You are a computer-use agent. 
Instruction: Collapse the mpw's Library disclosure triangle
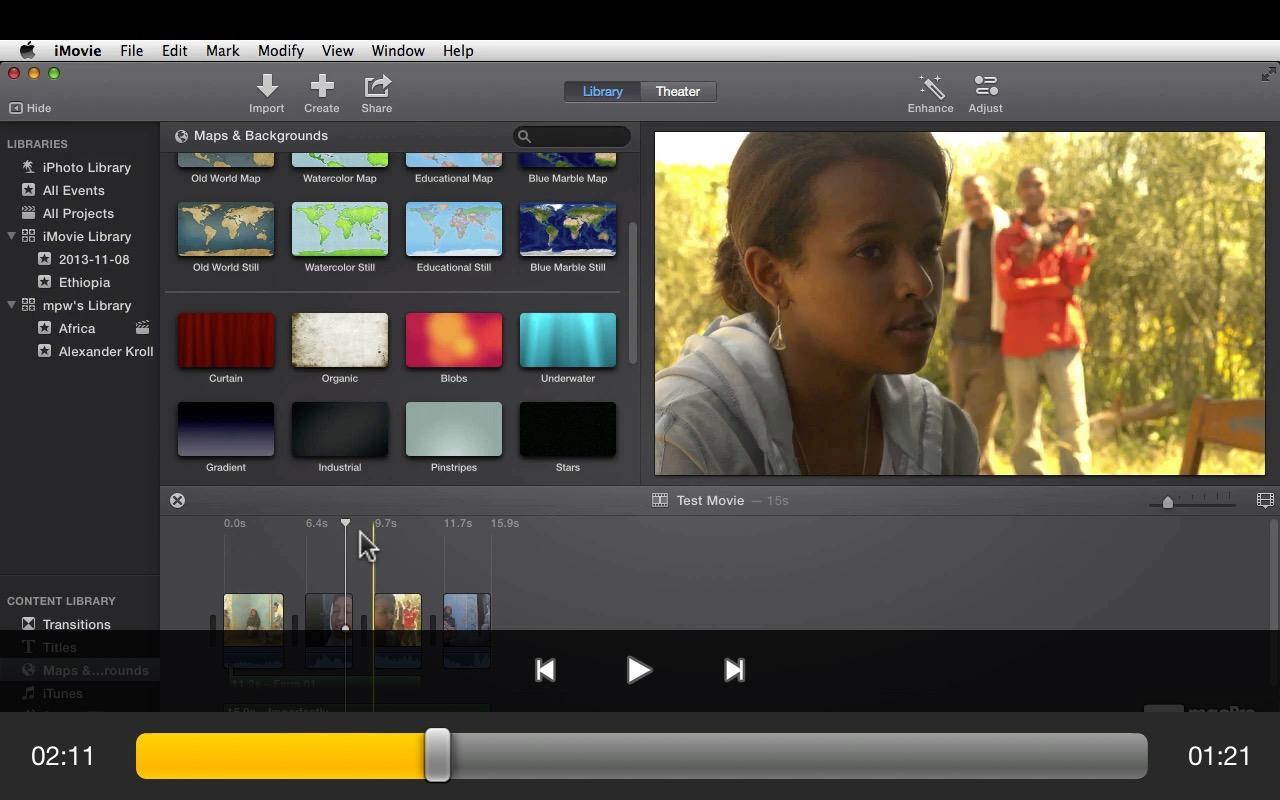11,305
